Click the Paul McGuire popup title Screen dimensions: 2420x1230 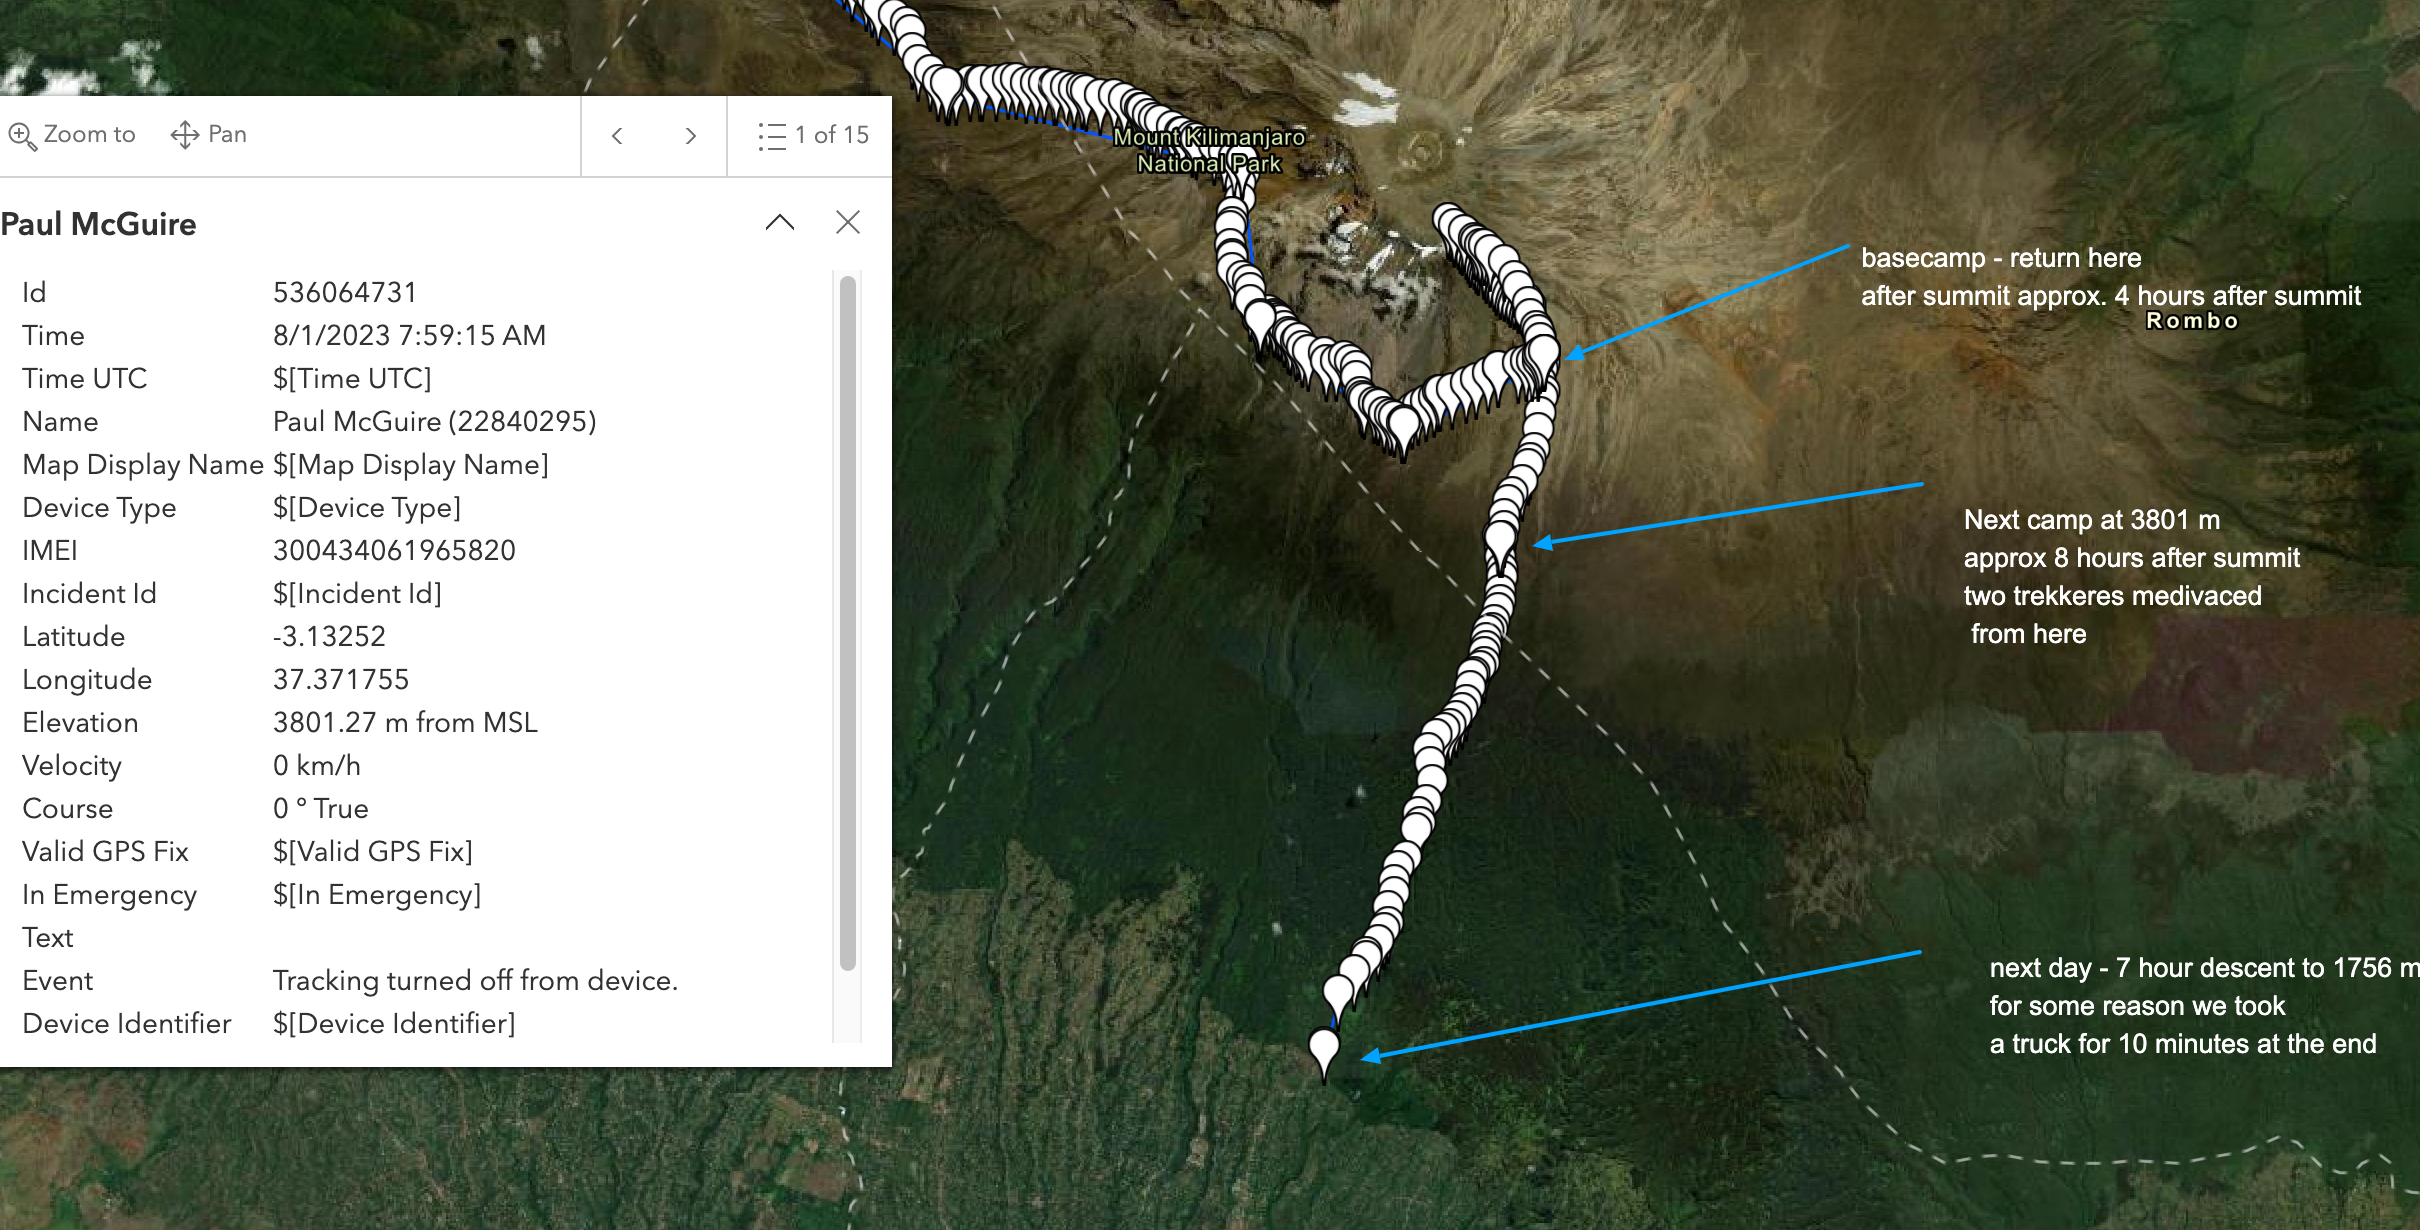coord(99,224)
